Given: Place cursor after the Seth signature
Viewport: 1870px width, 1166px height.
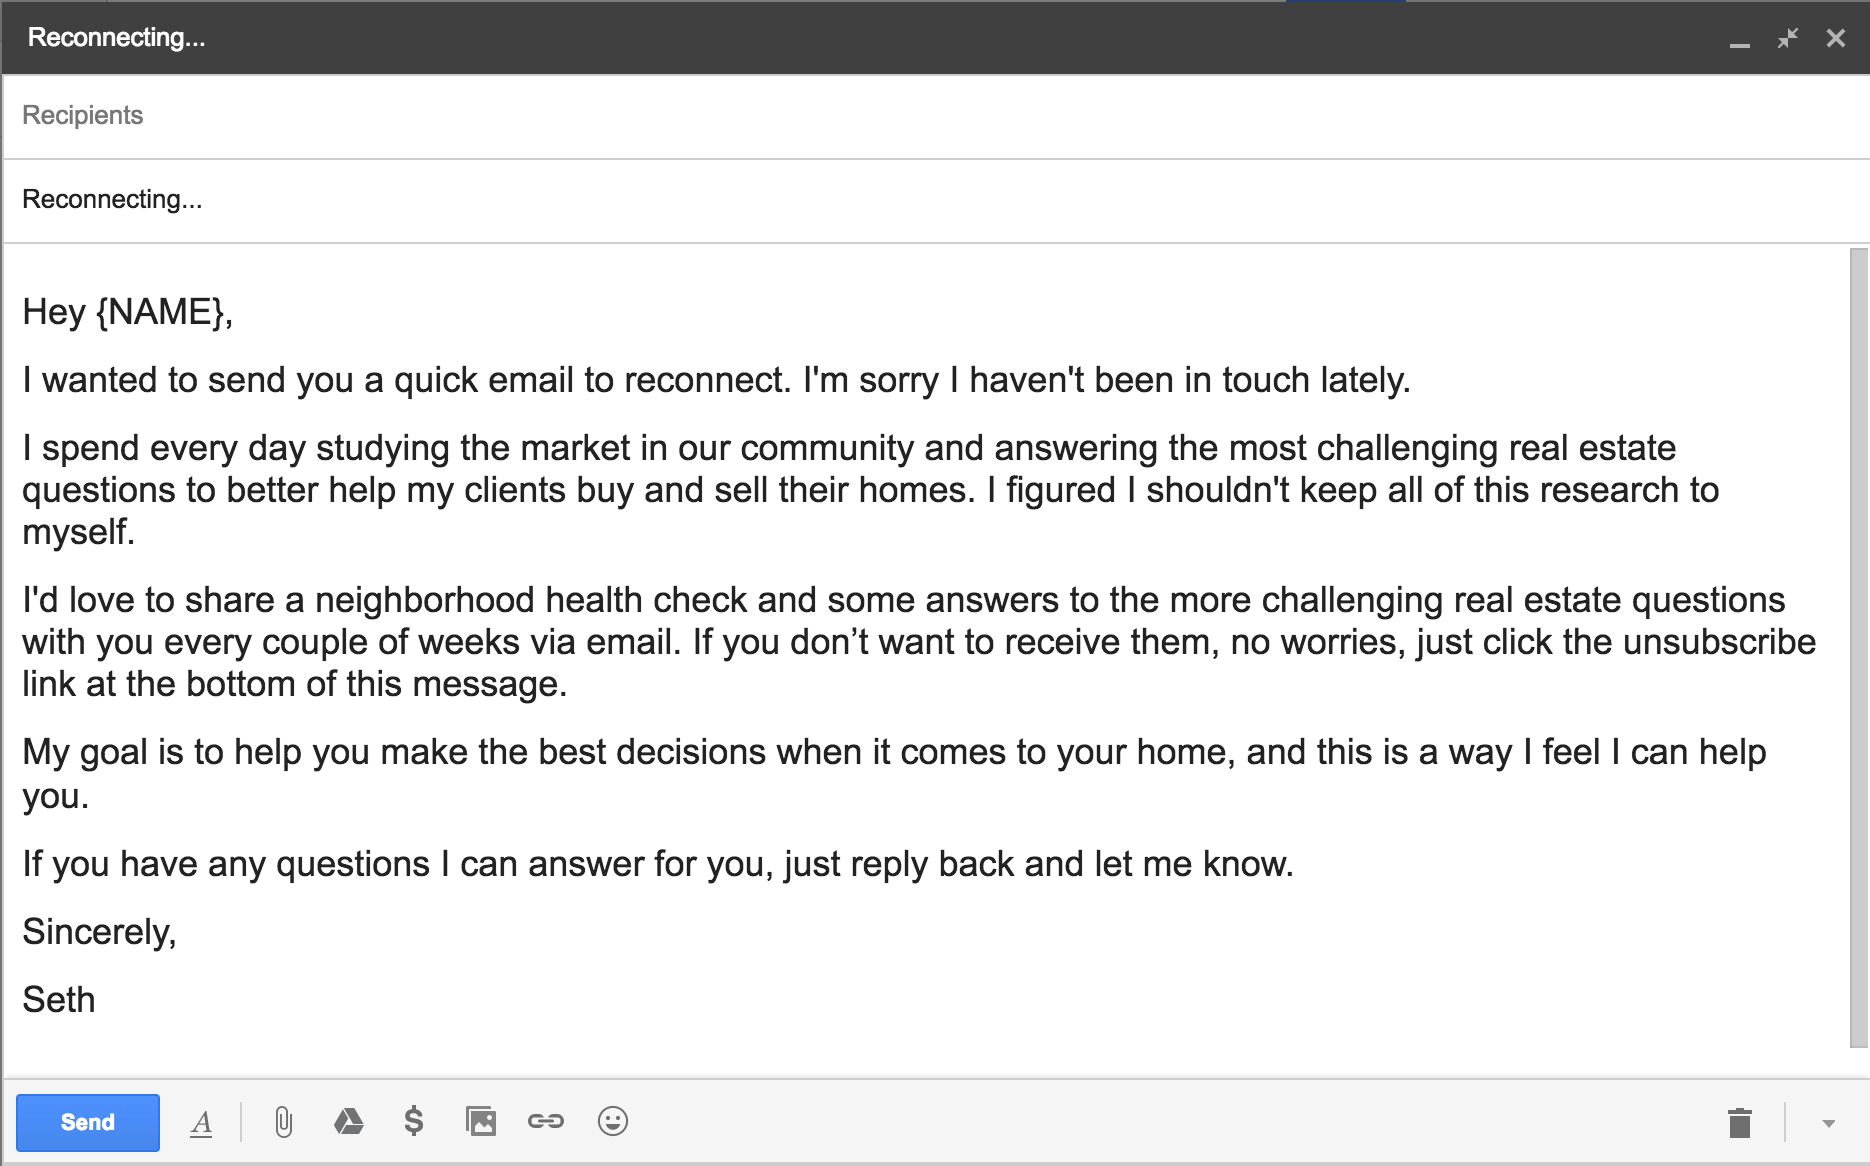Looking at the screenshot, I should [x=97, y=1000].
